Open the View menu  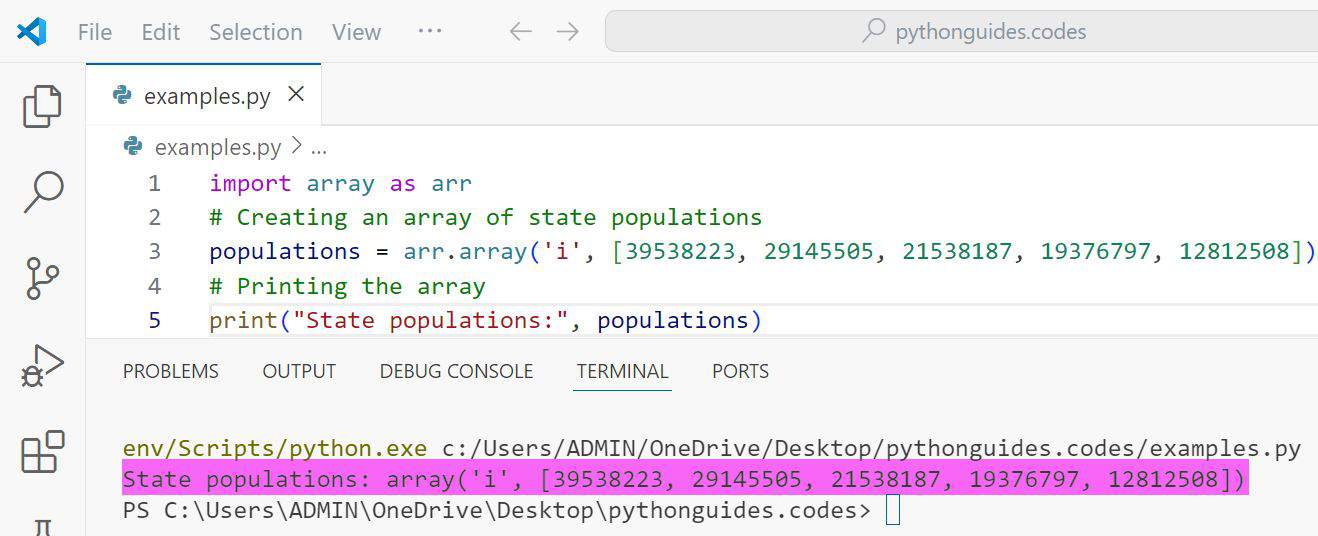(x=356, y=32)
